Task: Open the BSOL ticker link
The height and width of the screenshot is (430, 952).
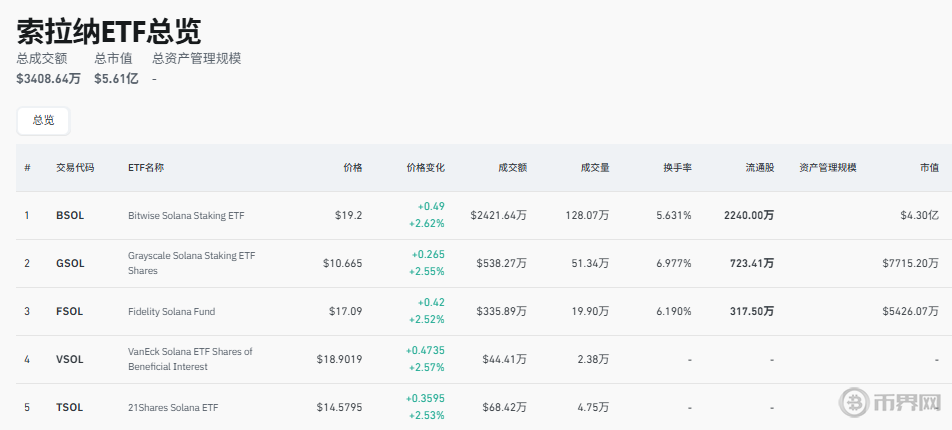Action: click(70, 215)
